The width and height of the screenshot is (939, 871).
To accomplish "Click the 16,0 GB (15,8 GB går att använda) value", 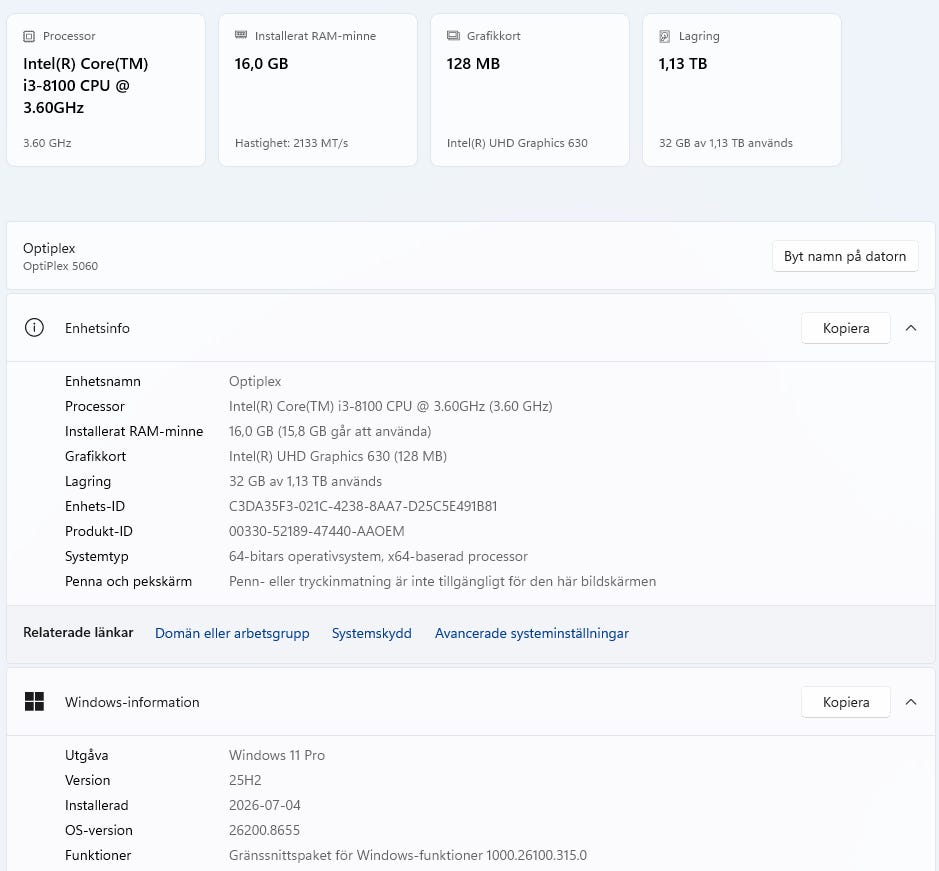I will click(330, 431).
